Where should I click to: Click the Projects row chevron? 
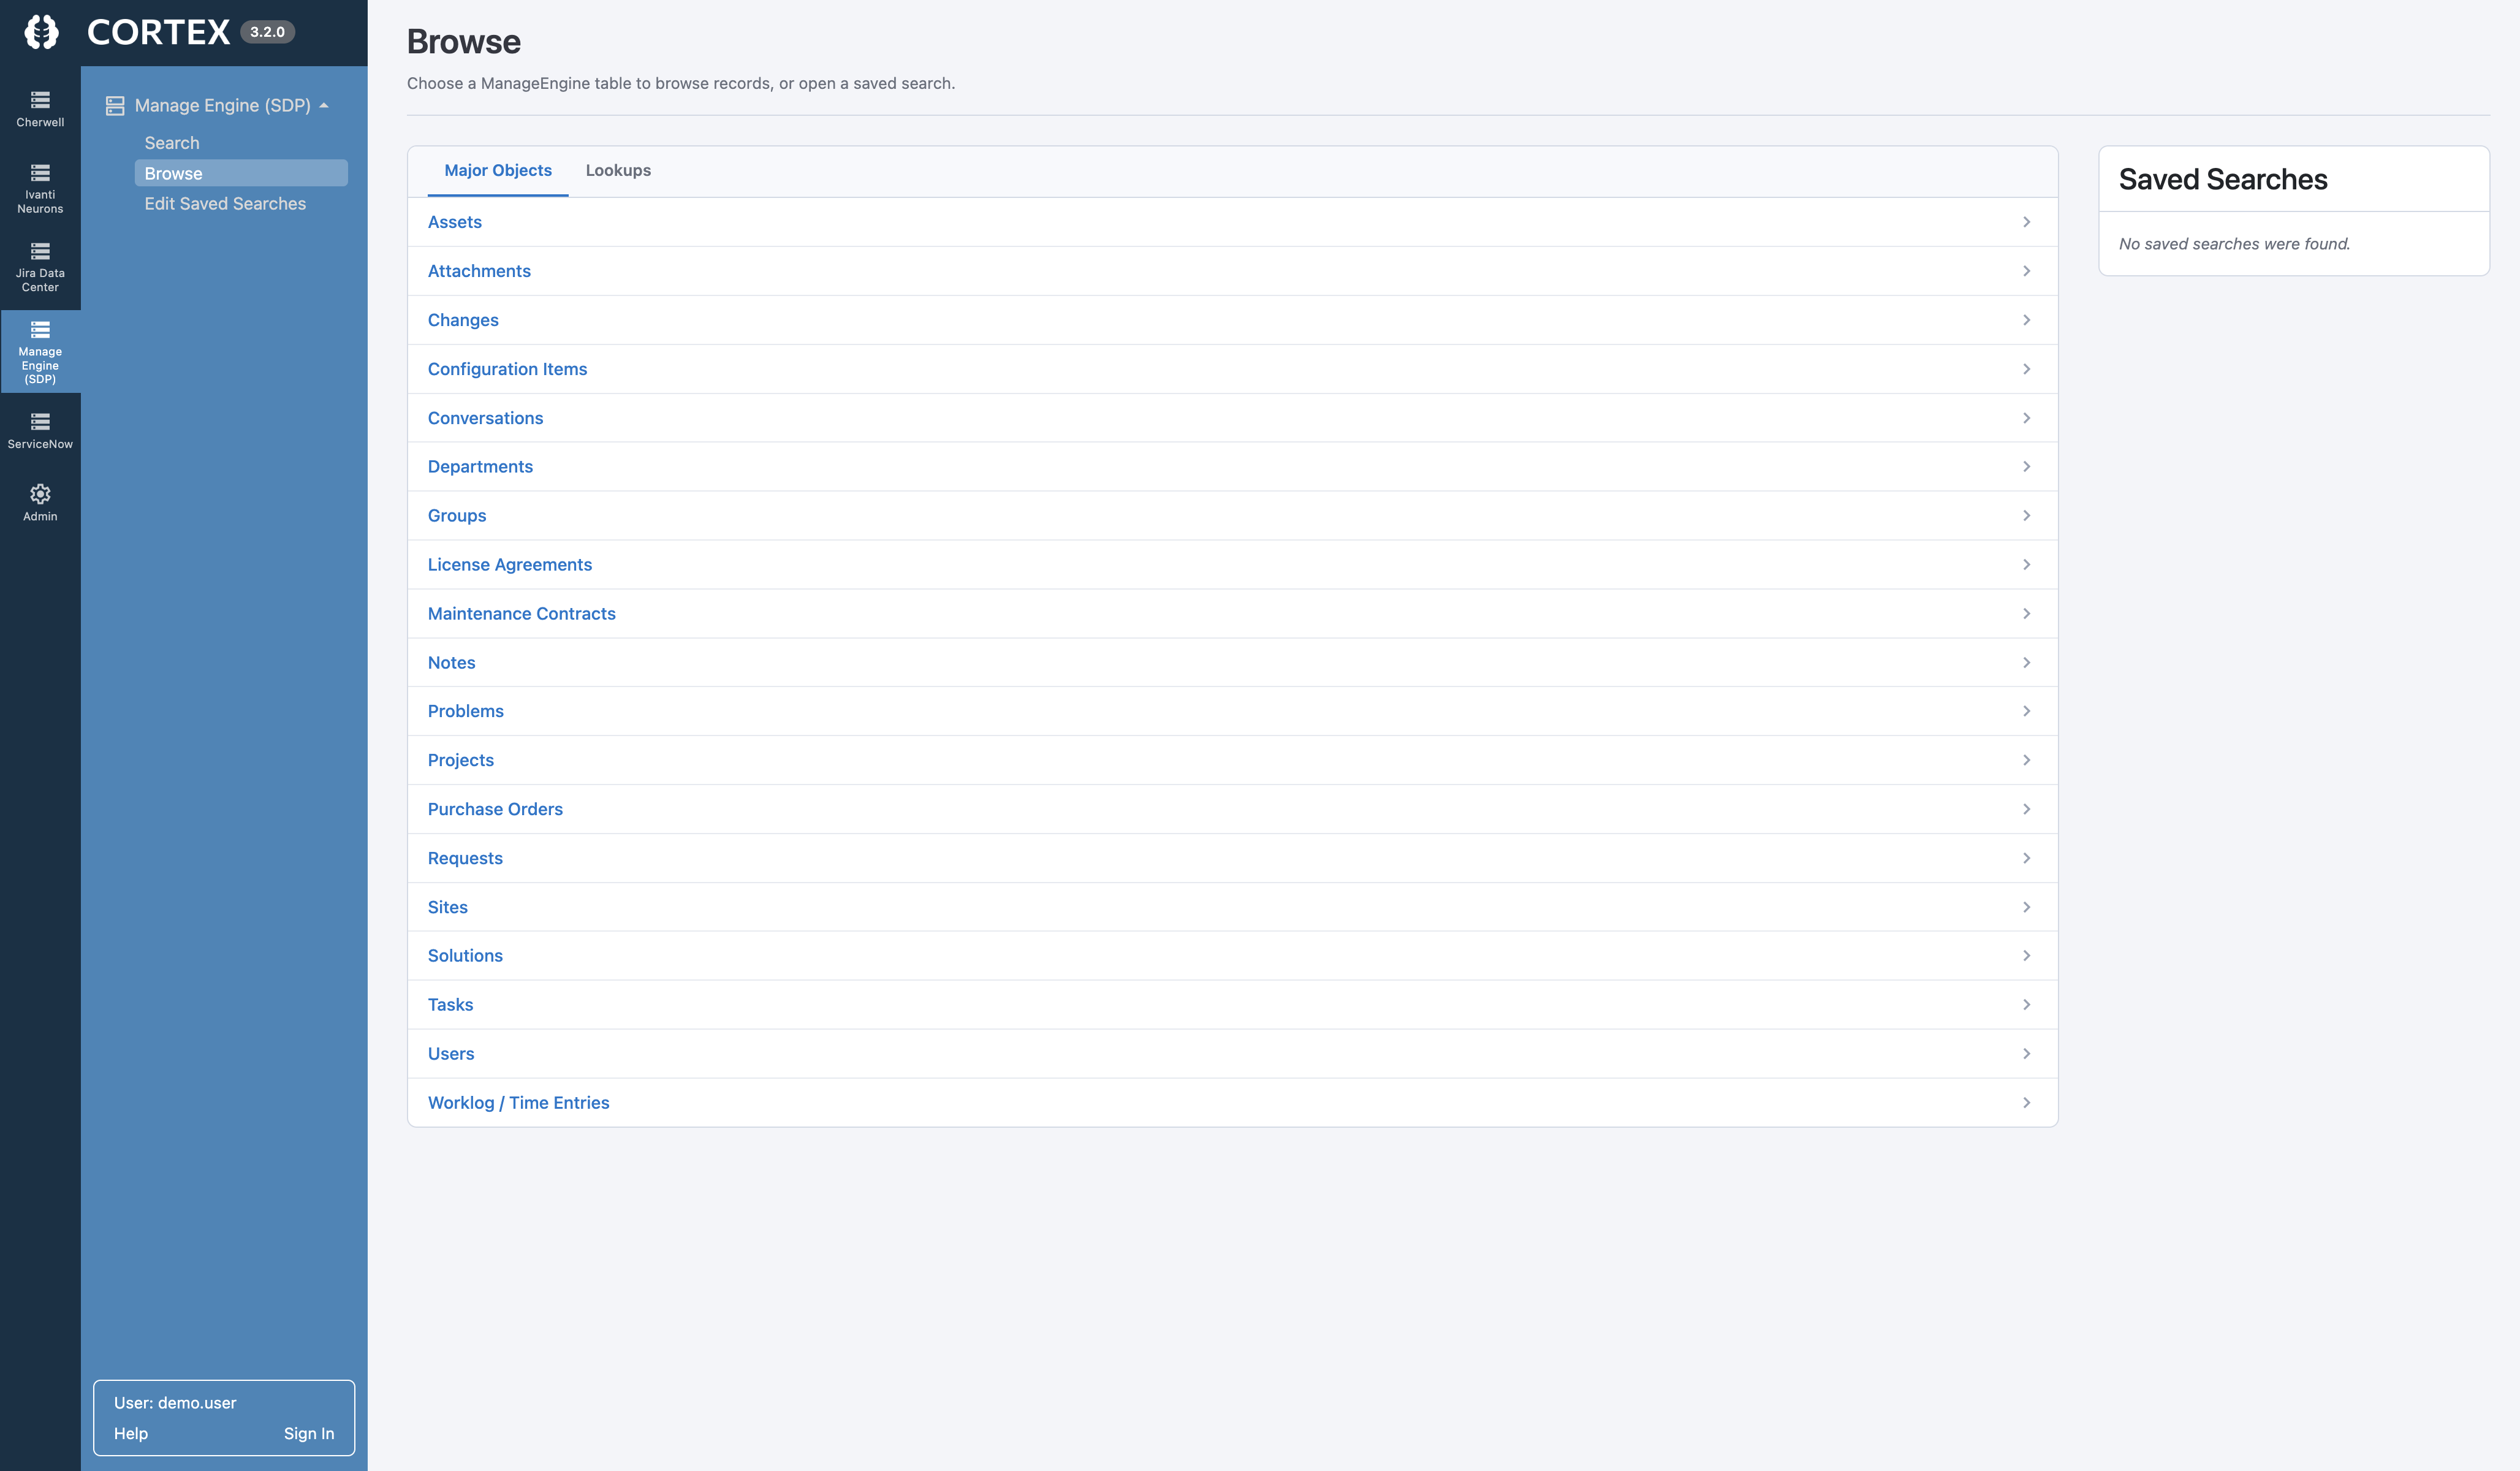(2026, 760)
